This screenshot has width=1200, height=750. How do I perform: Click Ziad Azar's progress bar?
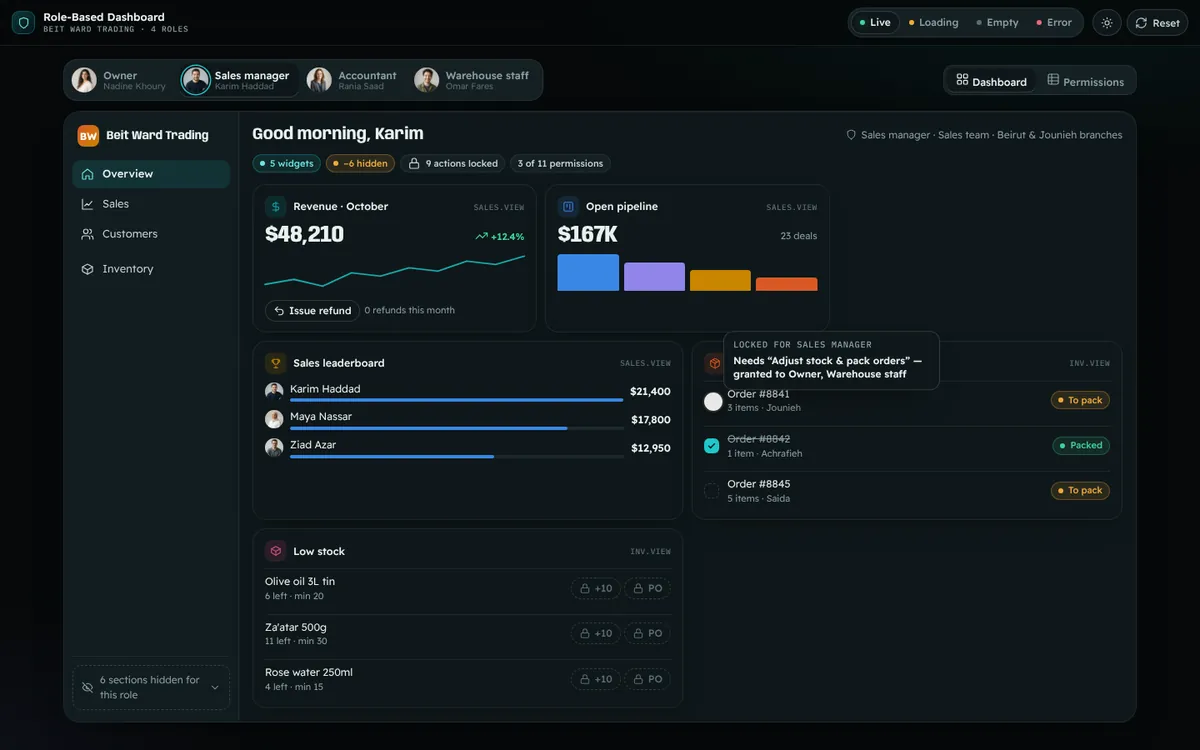[x=457, y=456]
